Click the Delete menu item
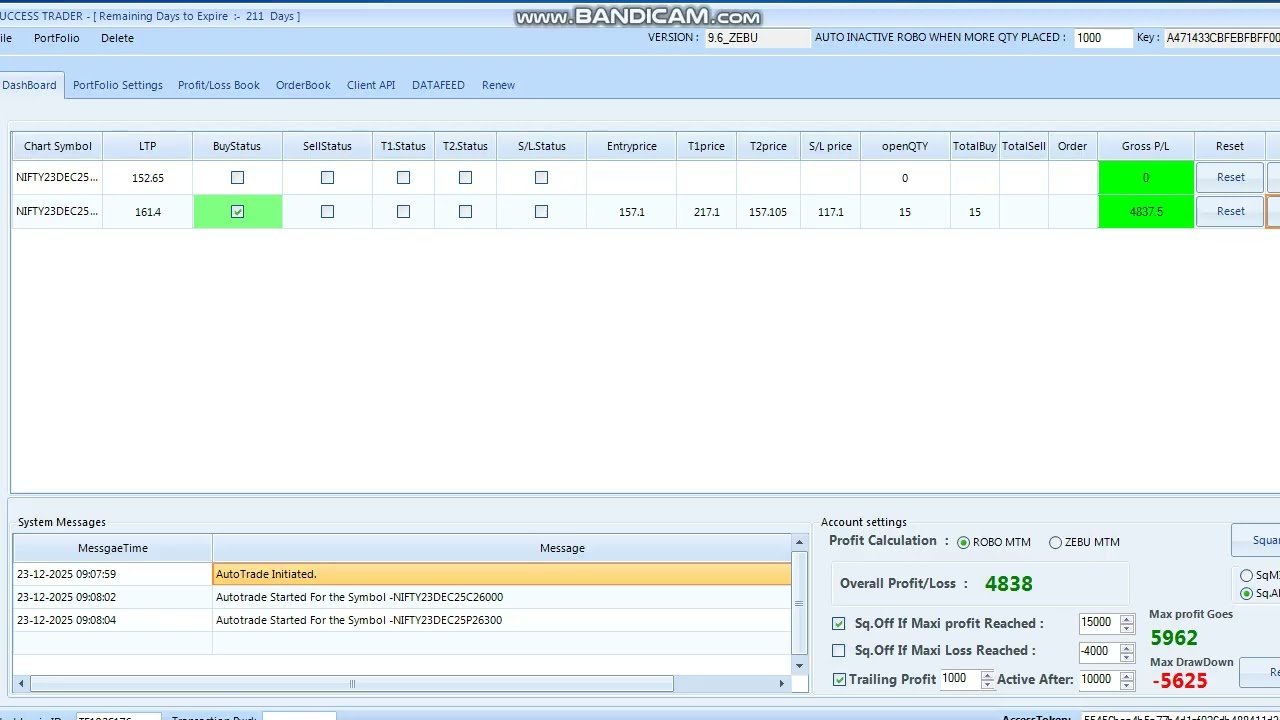Viewport: 1280px width, 720px height. (117, 38)
